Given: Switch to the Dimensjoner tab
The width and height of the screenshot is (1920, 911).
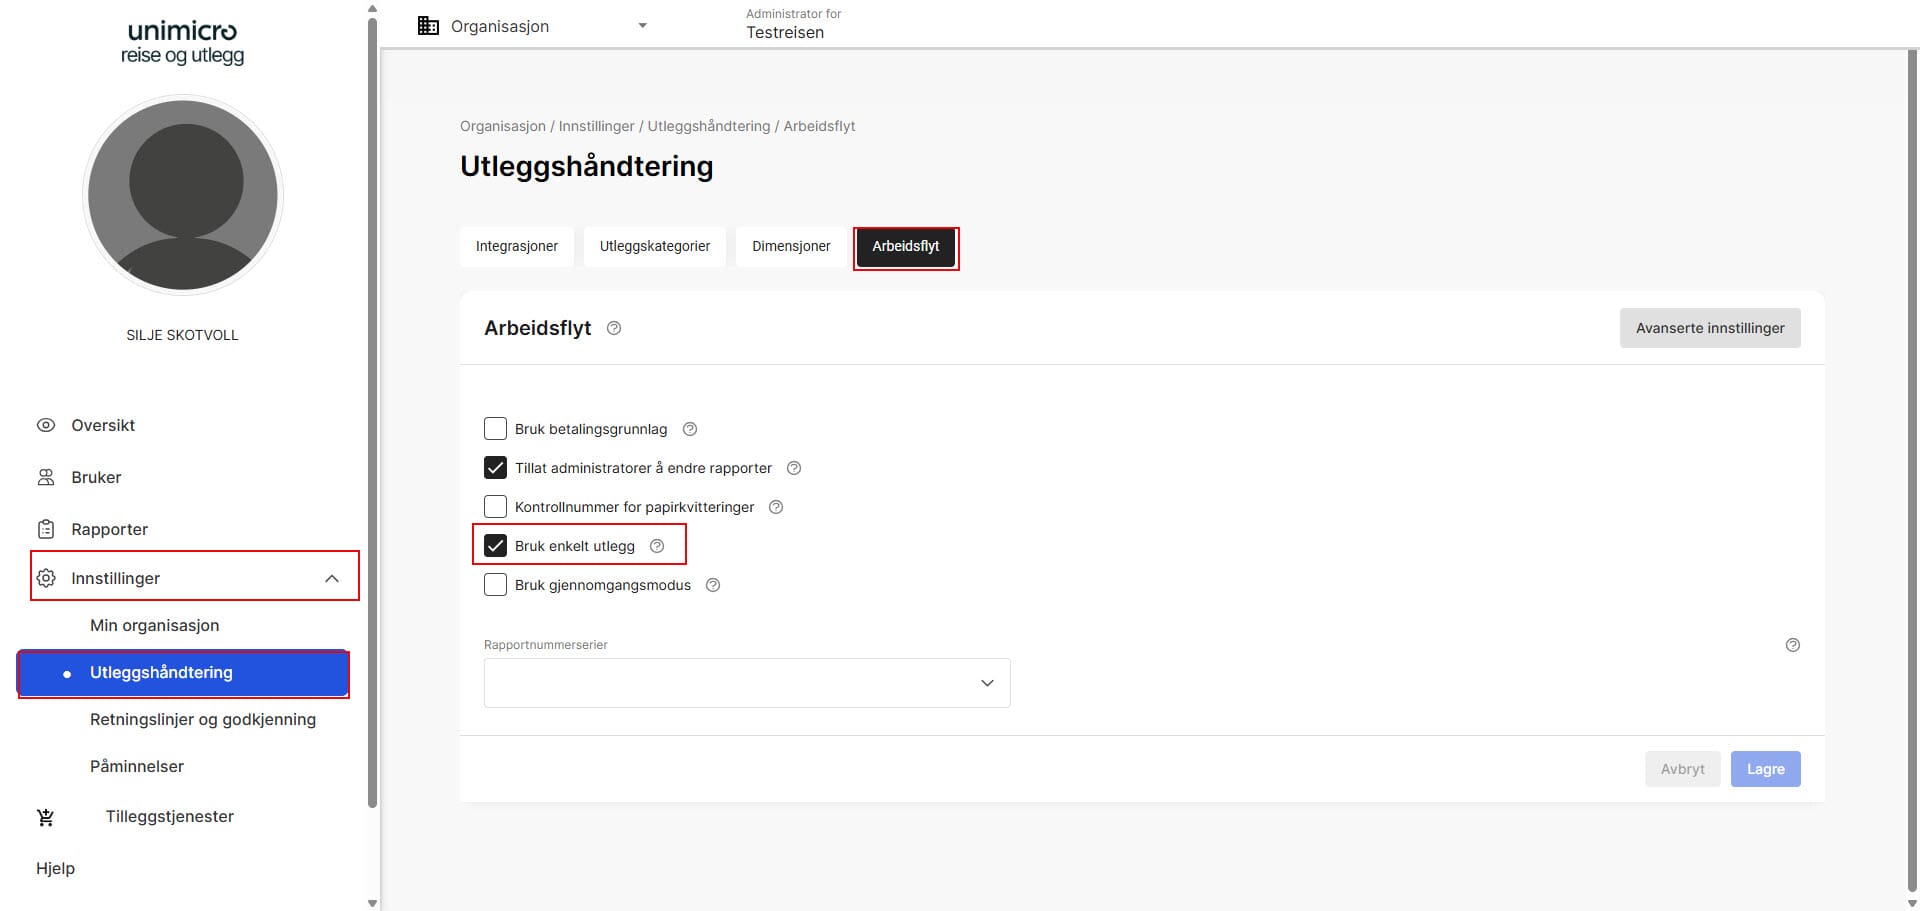Looking at the screenshot, I should (x=790, y=246).
